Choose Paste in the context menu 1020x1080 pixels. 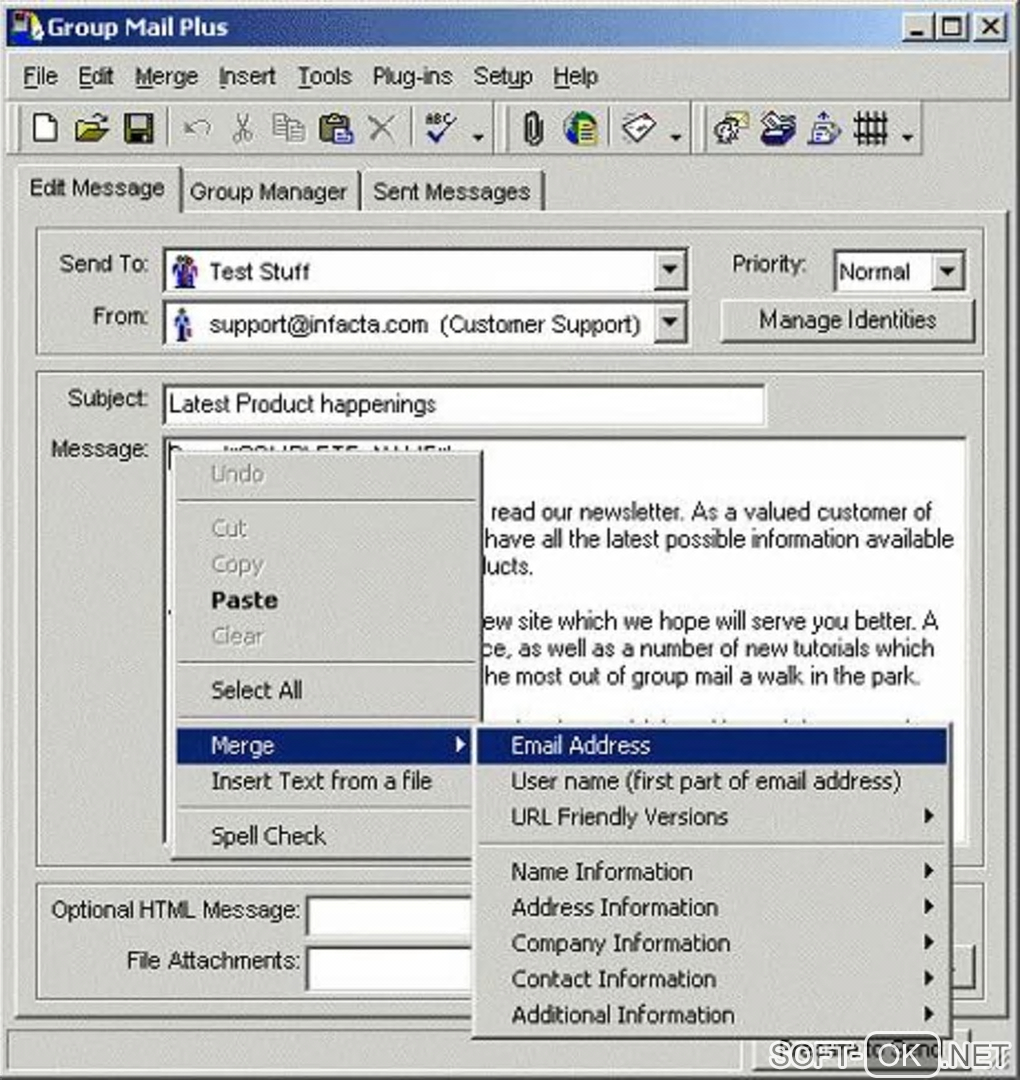pos(325,600)
